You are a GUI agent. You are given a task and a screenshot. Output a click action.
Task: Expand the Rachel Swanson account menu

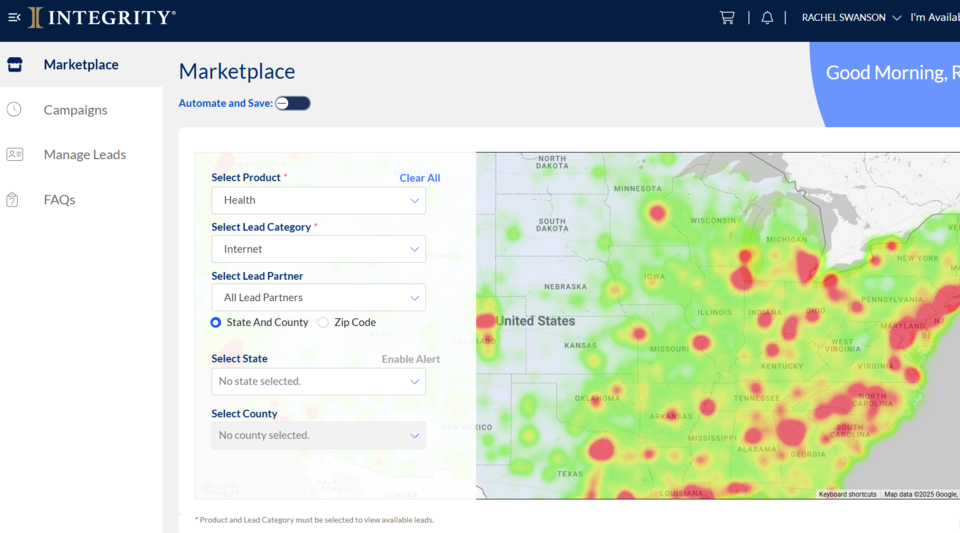(851, 18)
